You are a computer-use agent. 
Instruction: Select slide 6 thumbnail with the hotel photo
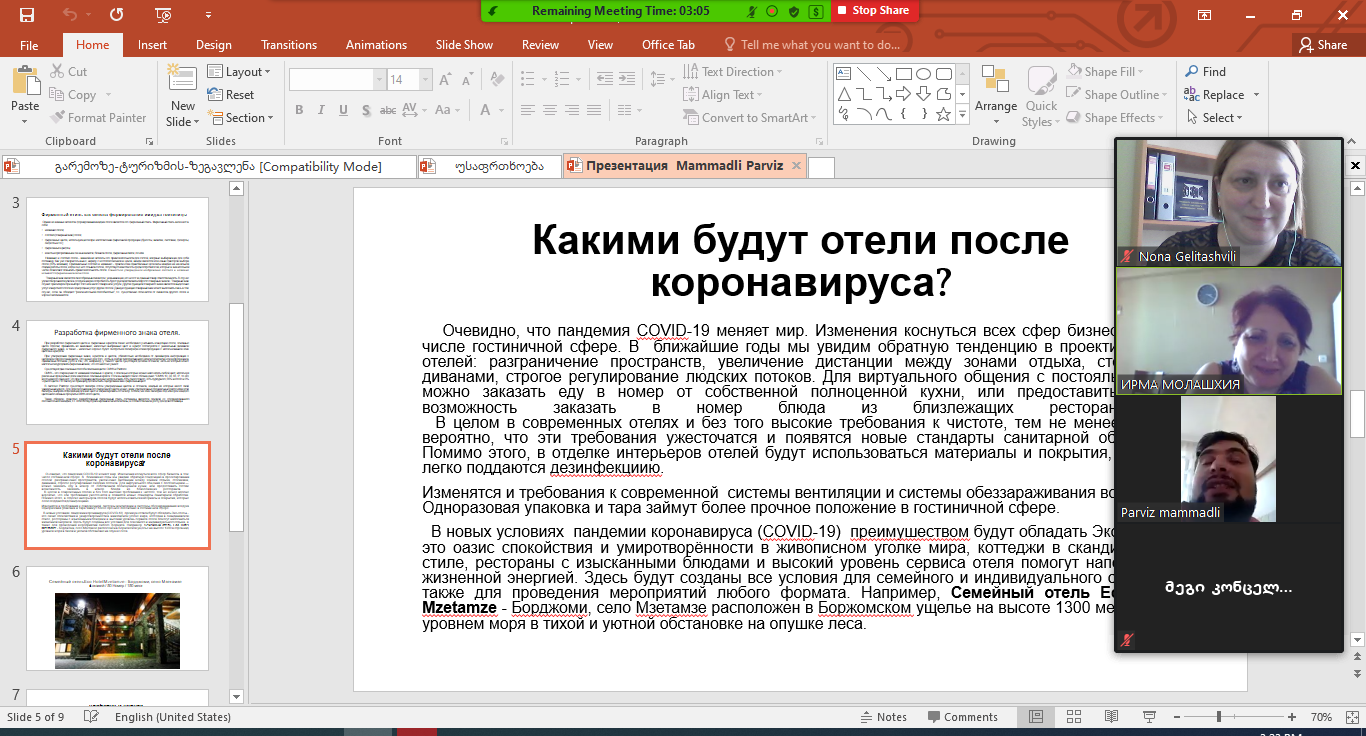coord(117,619)
